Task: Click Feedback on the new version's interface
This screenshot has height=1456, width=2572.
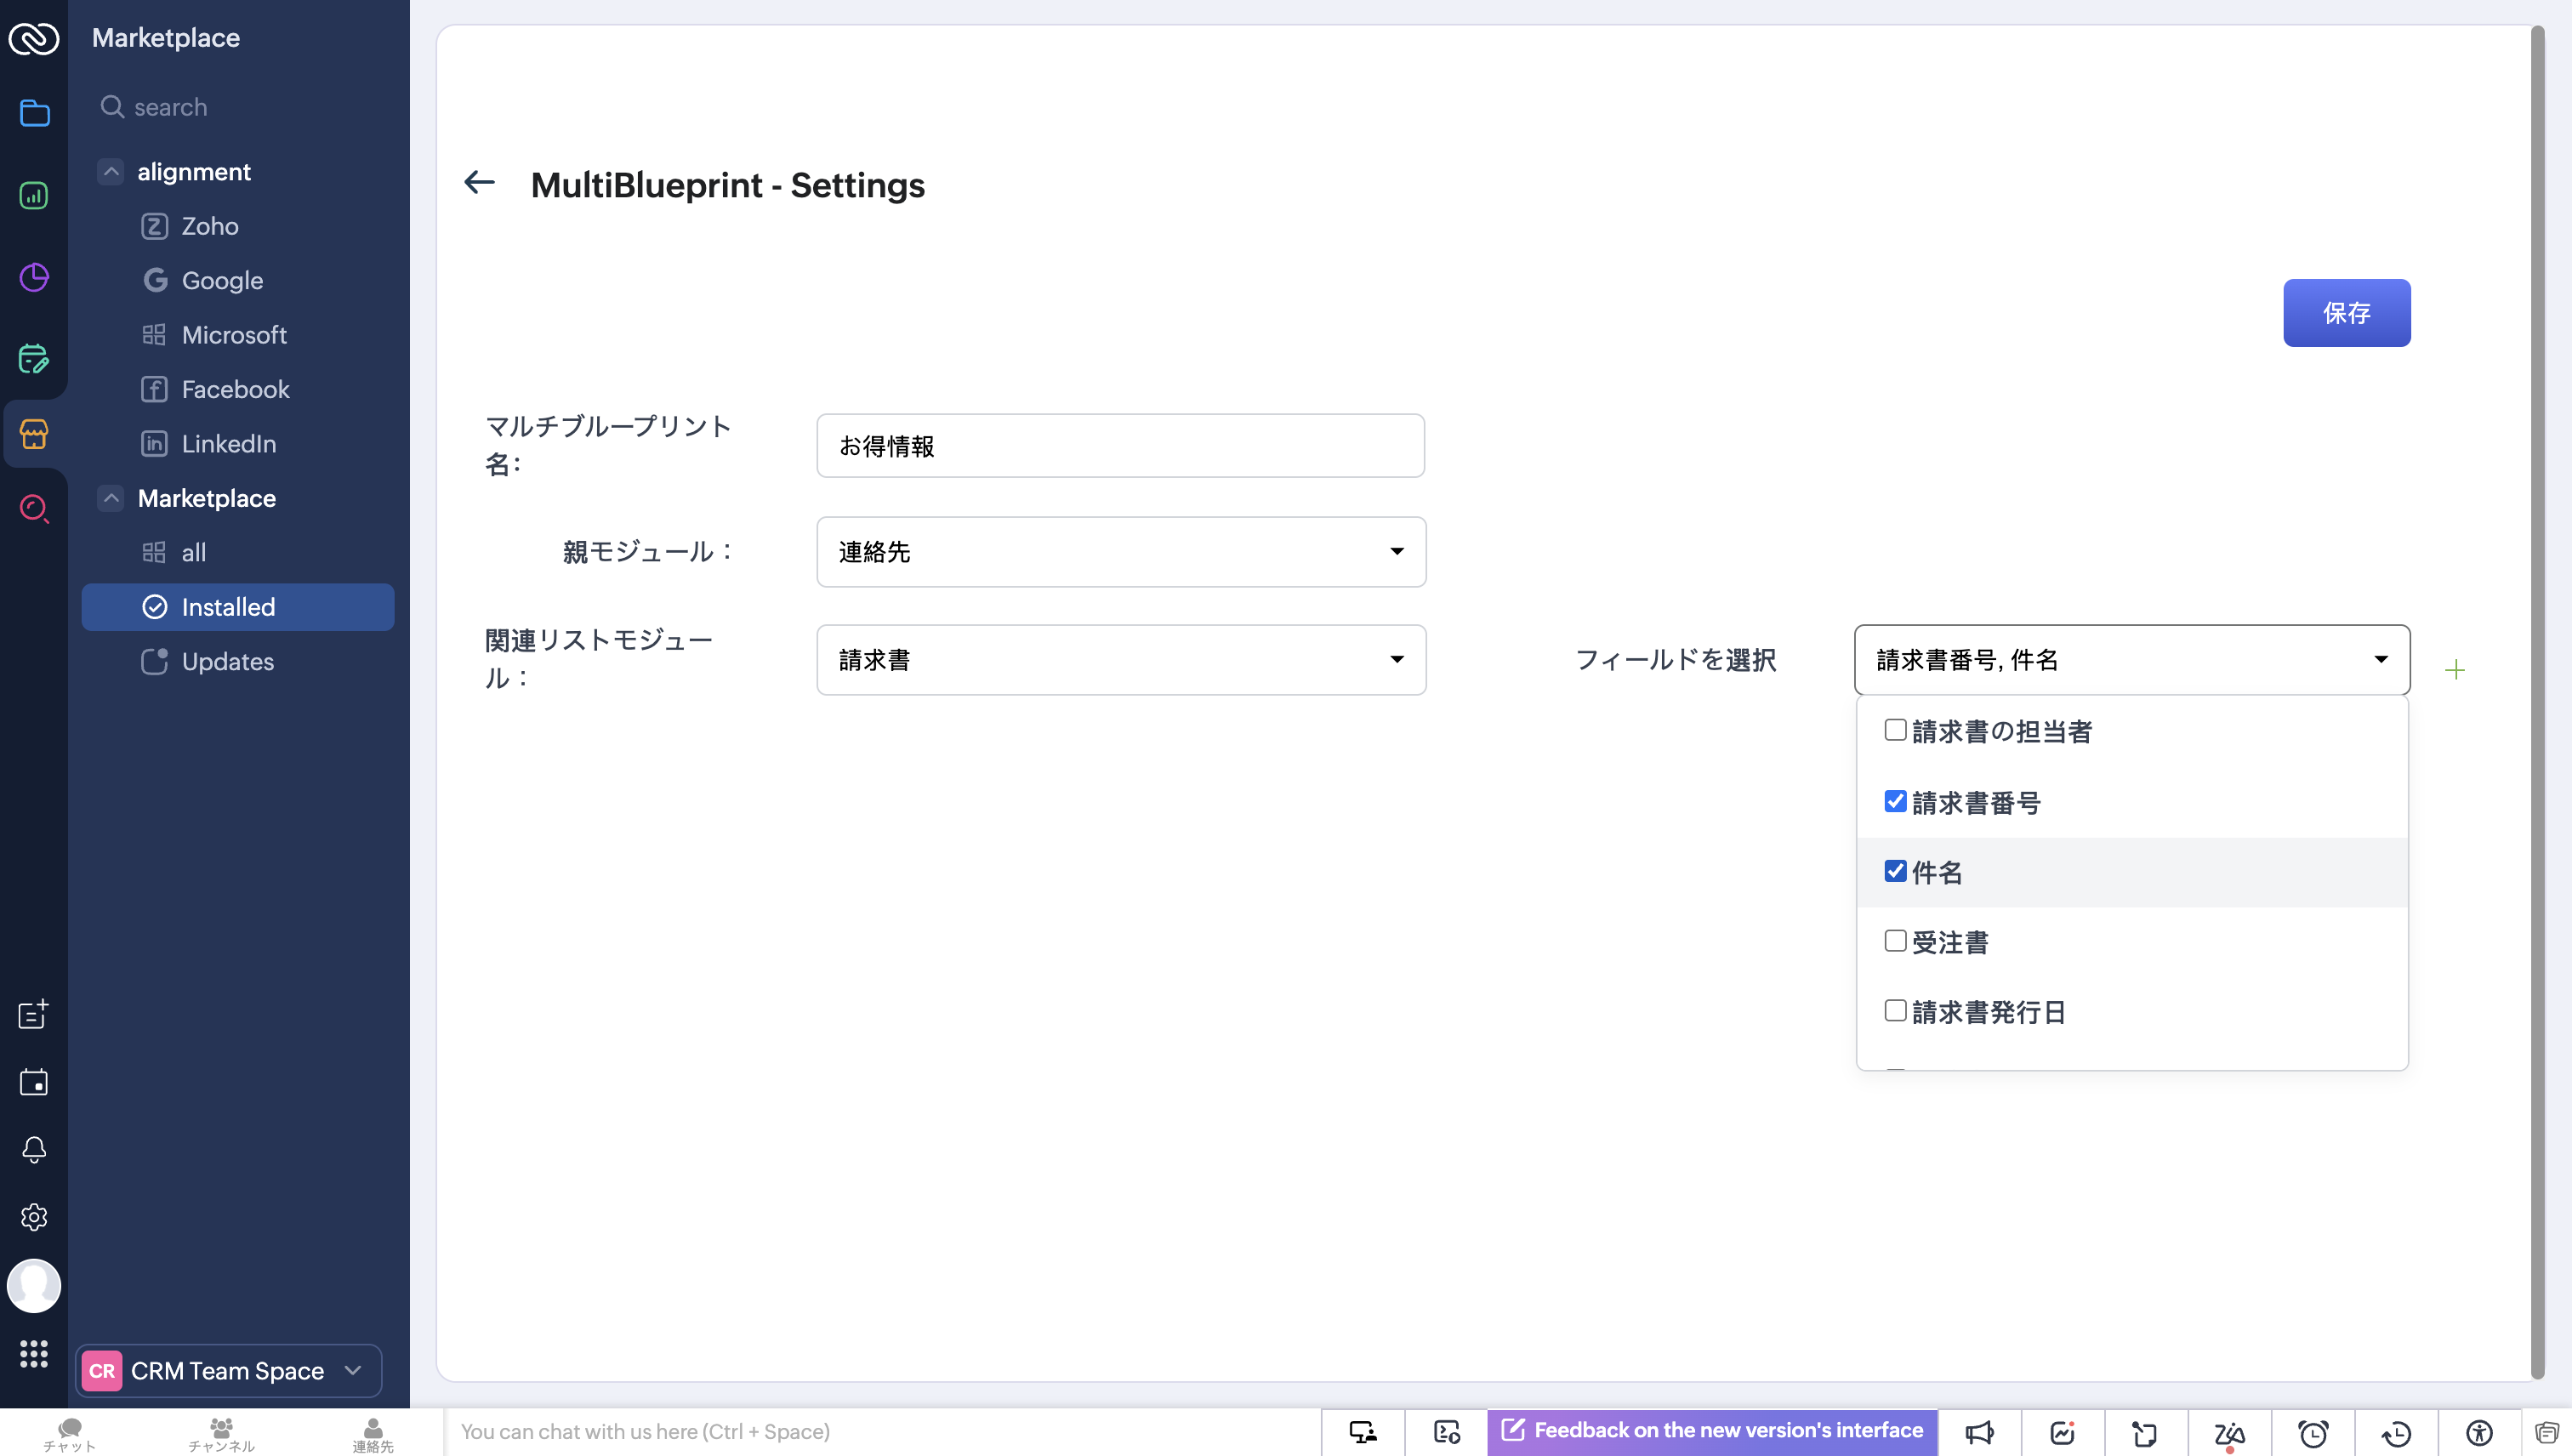Action: point(1712,1431)
